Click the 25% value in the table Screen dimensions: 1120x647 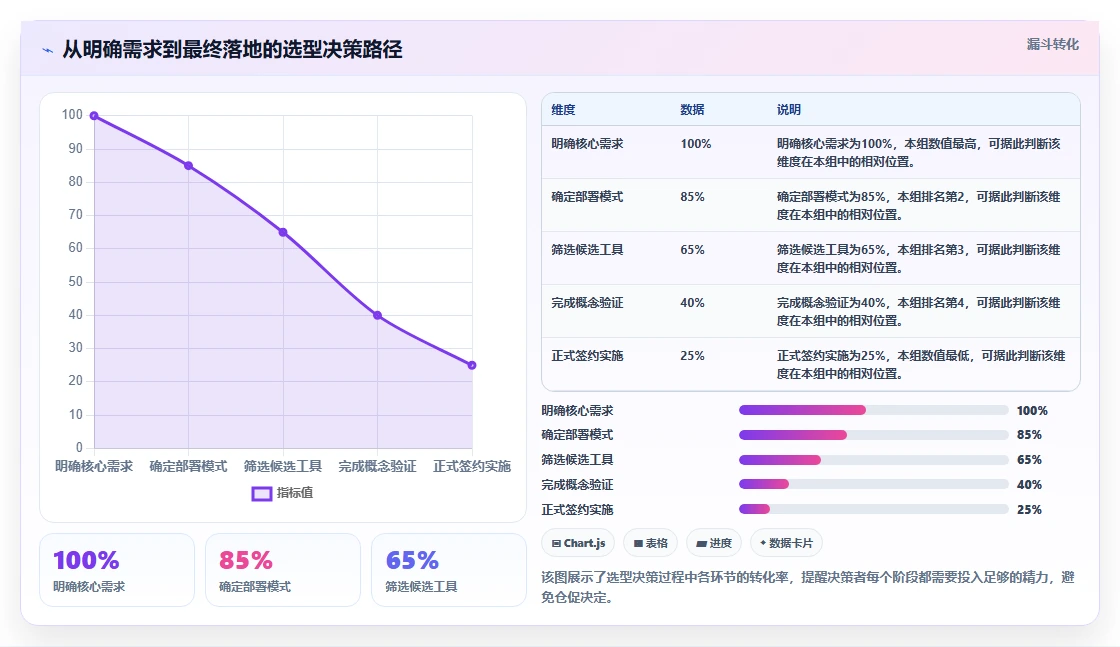pos(692,356)
